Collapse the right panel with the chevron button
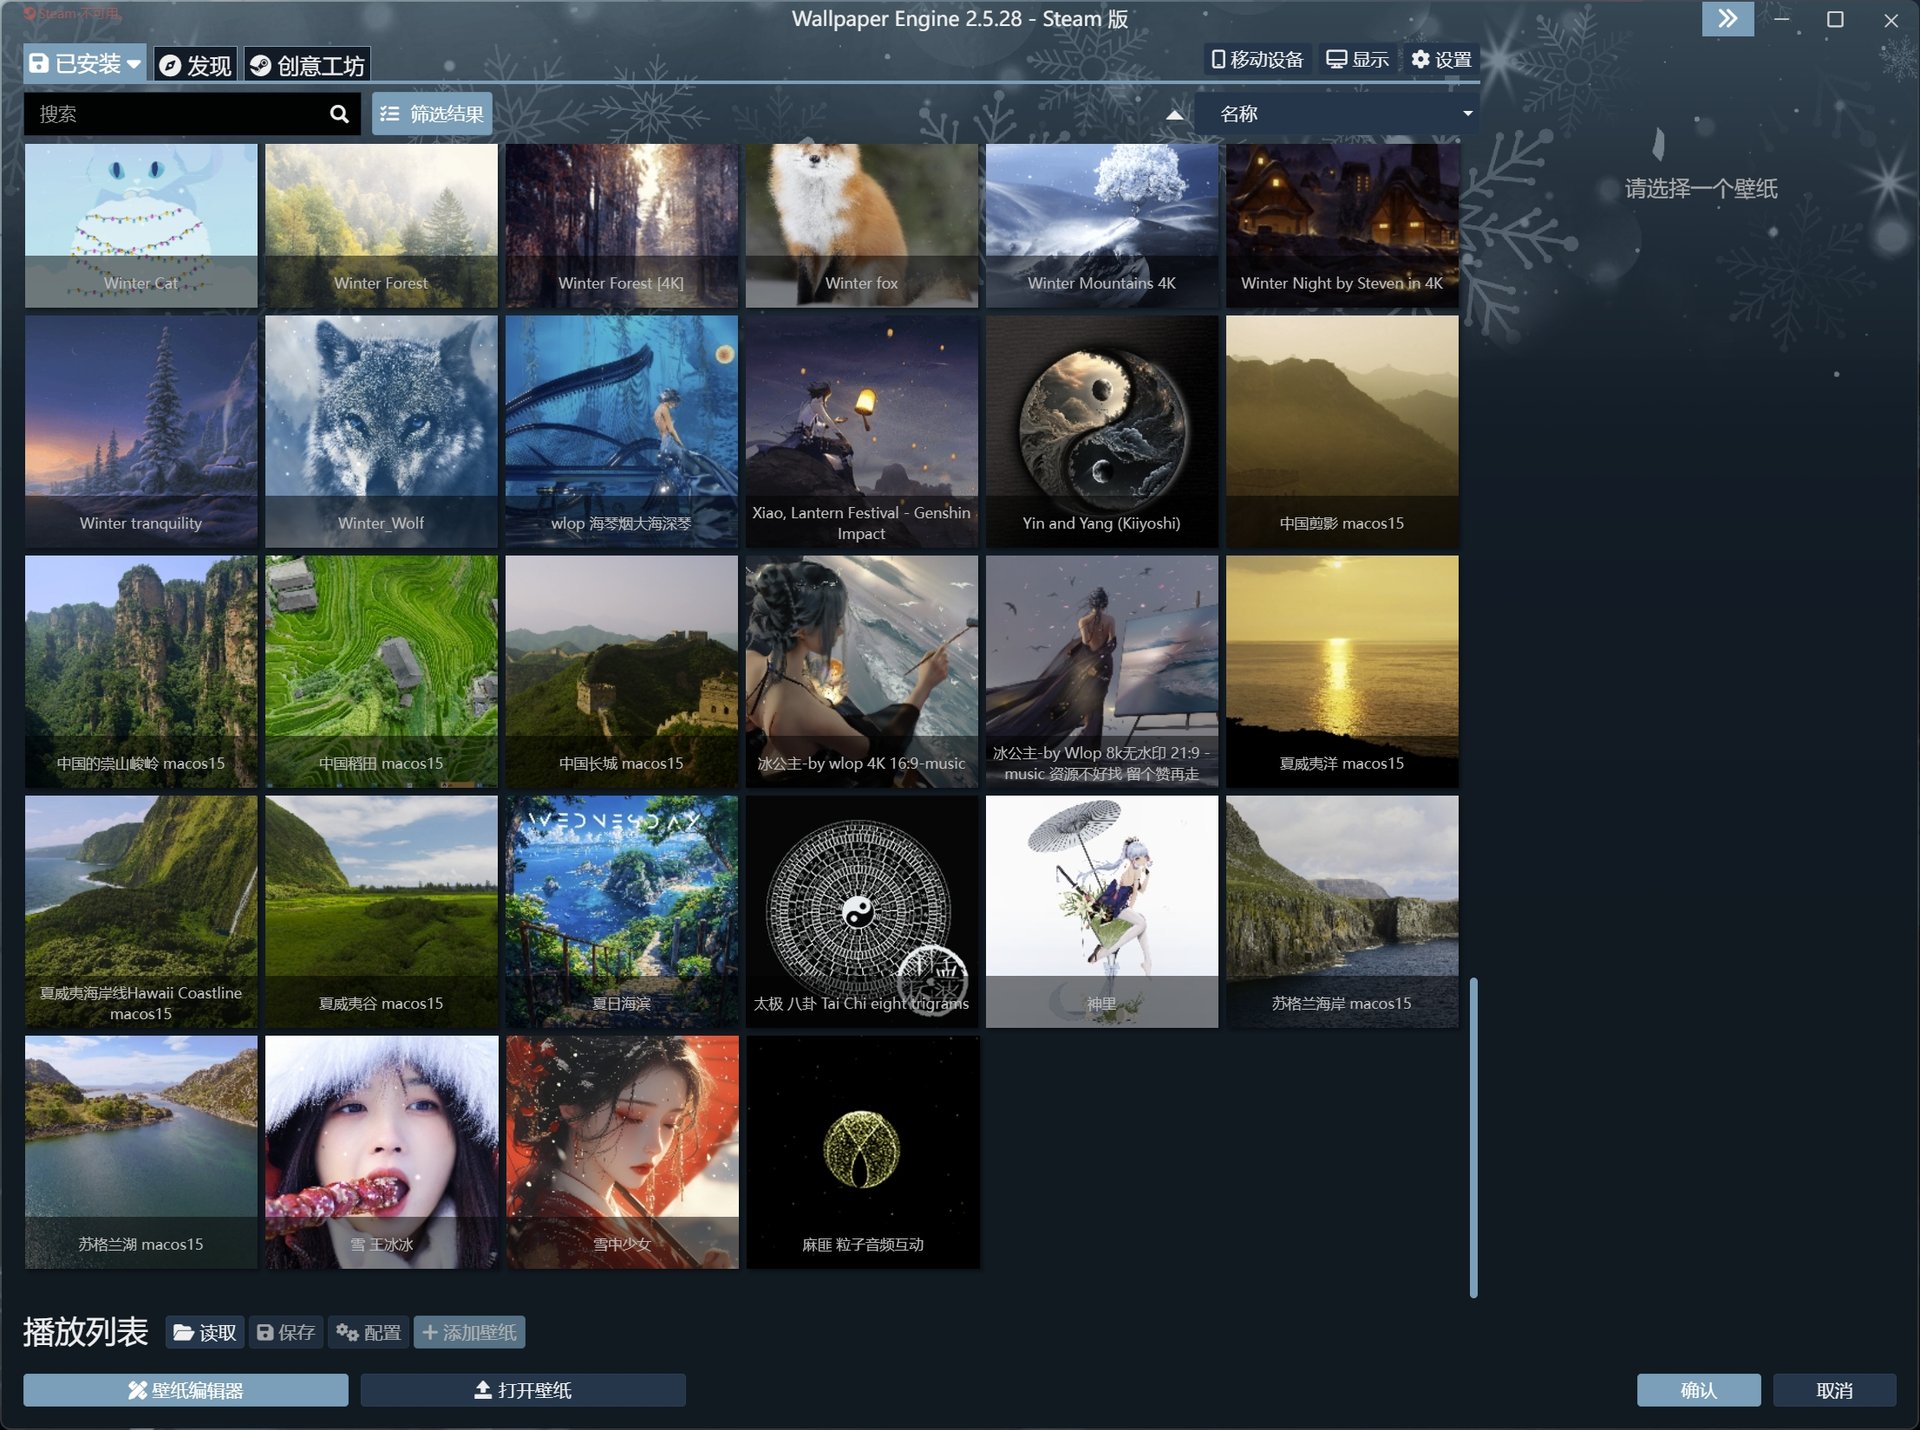 tap(1726, 19)
